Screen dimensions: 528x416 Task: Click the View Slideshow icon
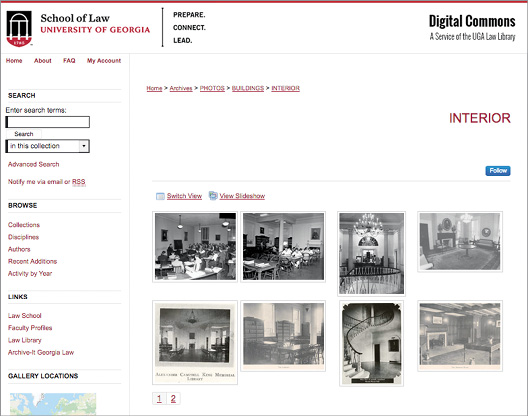pyautogui.click(x=213, y=195)
